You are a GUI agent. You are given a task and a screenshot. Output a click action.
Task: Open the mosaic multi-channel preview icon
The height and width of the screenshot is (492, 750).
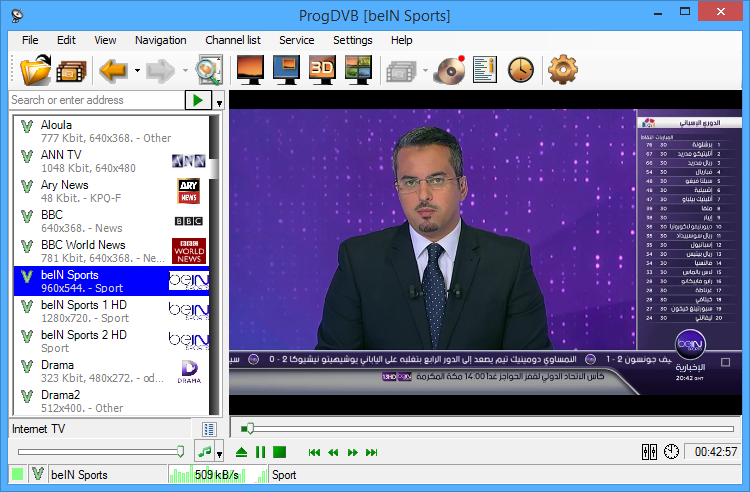pos(358,70)
